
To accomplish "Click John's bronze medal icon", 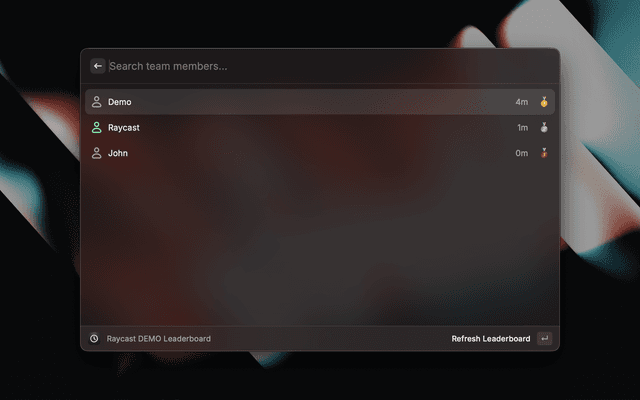I will point(544,153).
